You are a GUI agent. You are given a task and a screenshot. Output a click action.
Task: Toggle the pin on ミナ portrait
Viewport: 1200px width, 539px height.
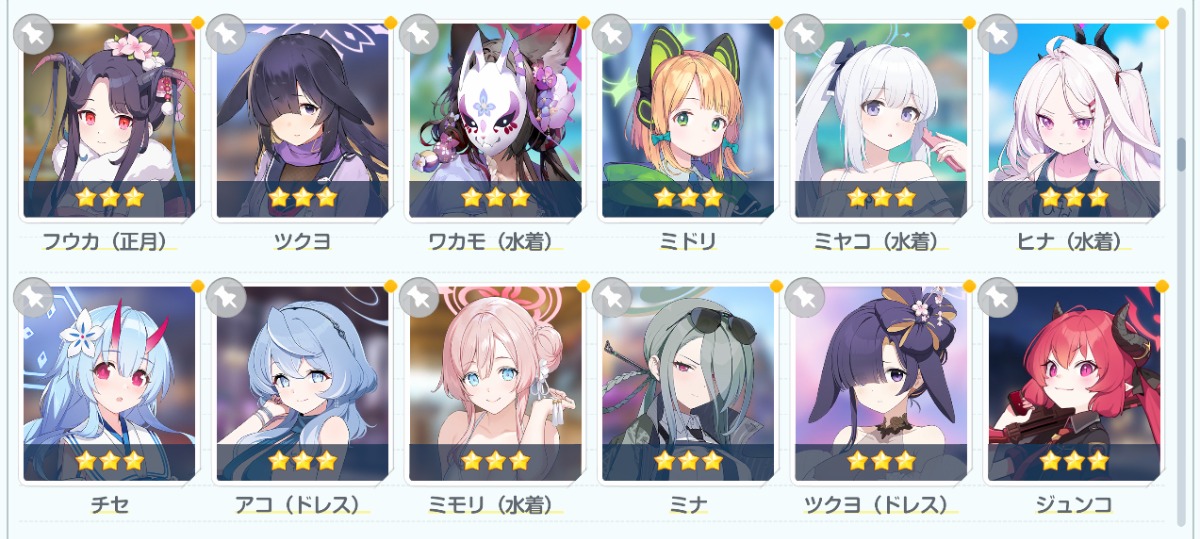point(612,297)
